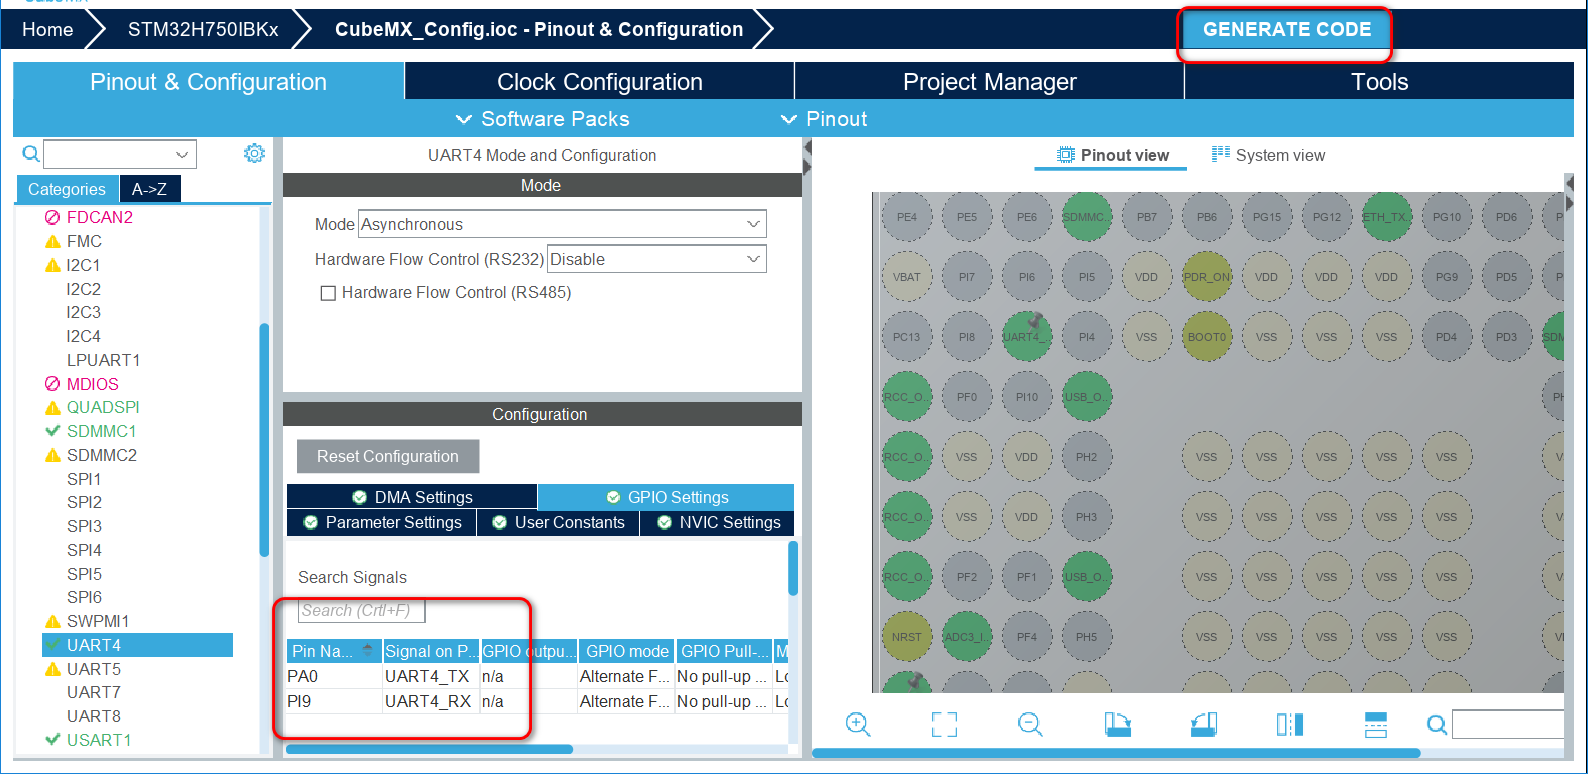The image size is (1588, 774).
Task: Open the peripheral search combo box
Action: pyautogui.click(x=120, y=154)
